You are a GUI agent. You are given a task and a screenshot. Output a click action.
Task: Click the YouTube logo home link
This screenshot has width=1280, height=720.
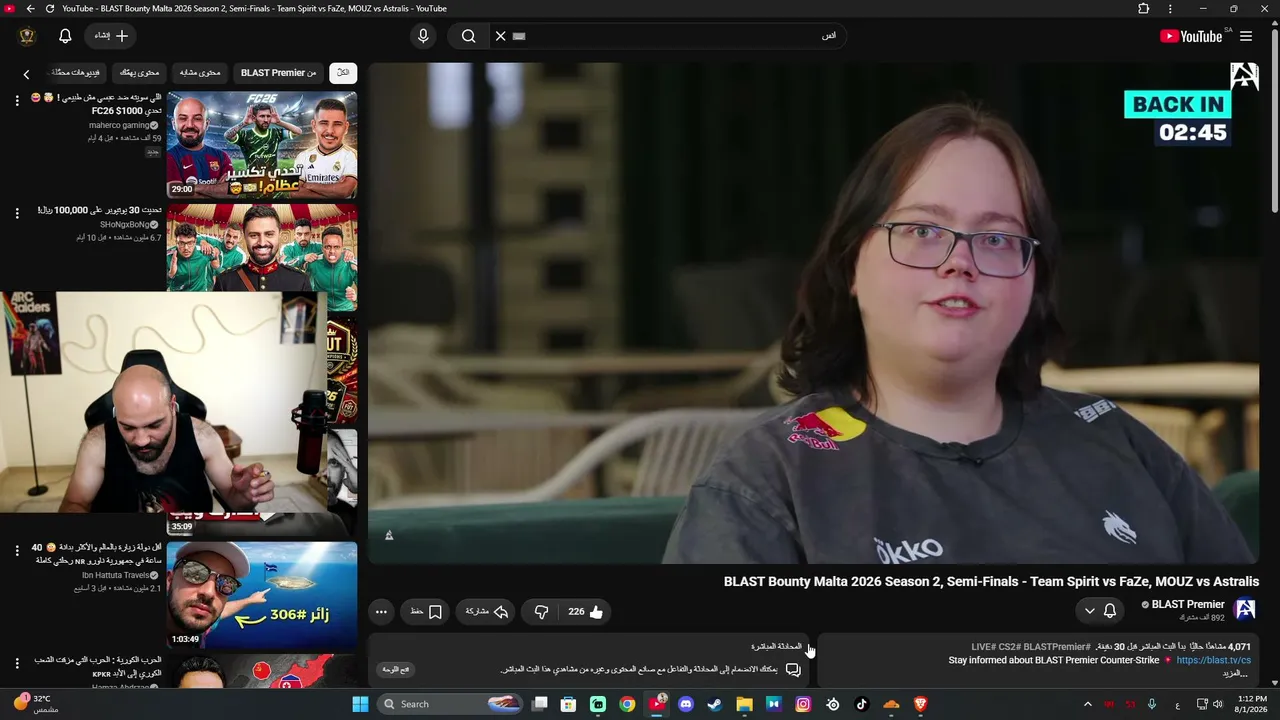click(1191, 36)
